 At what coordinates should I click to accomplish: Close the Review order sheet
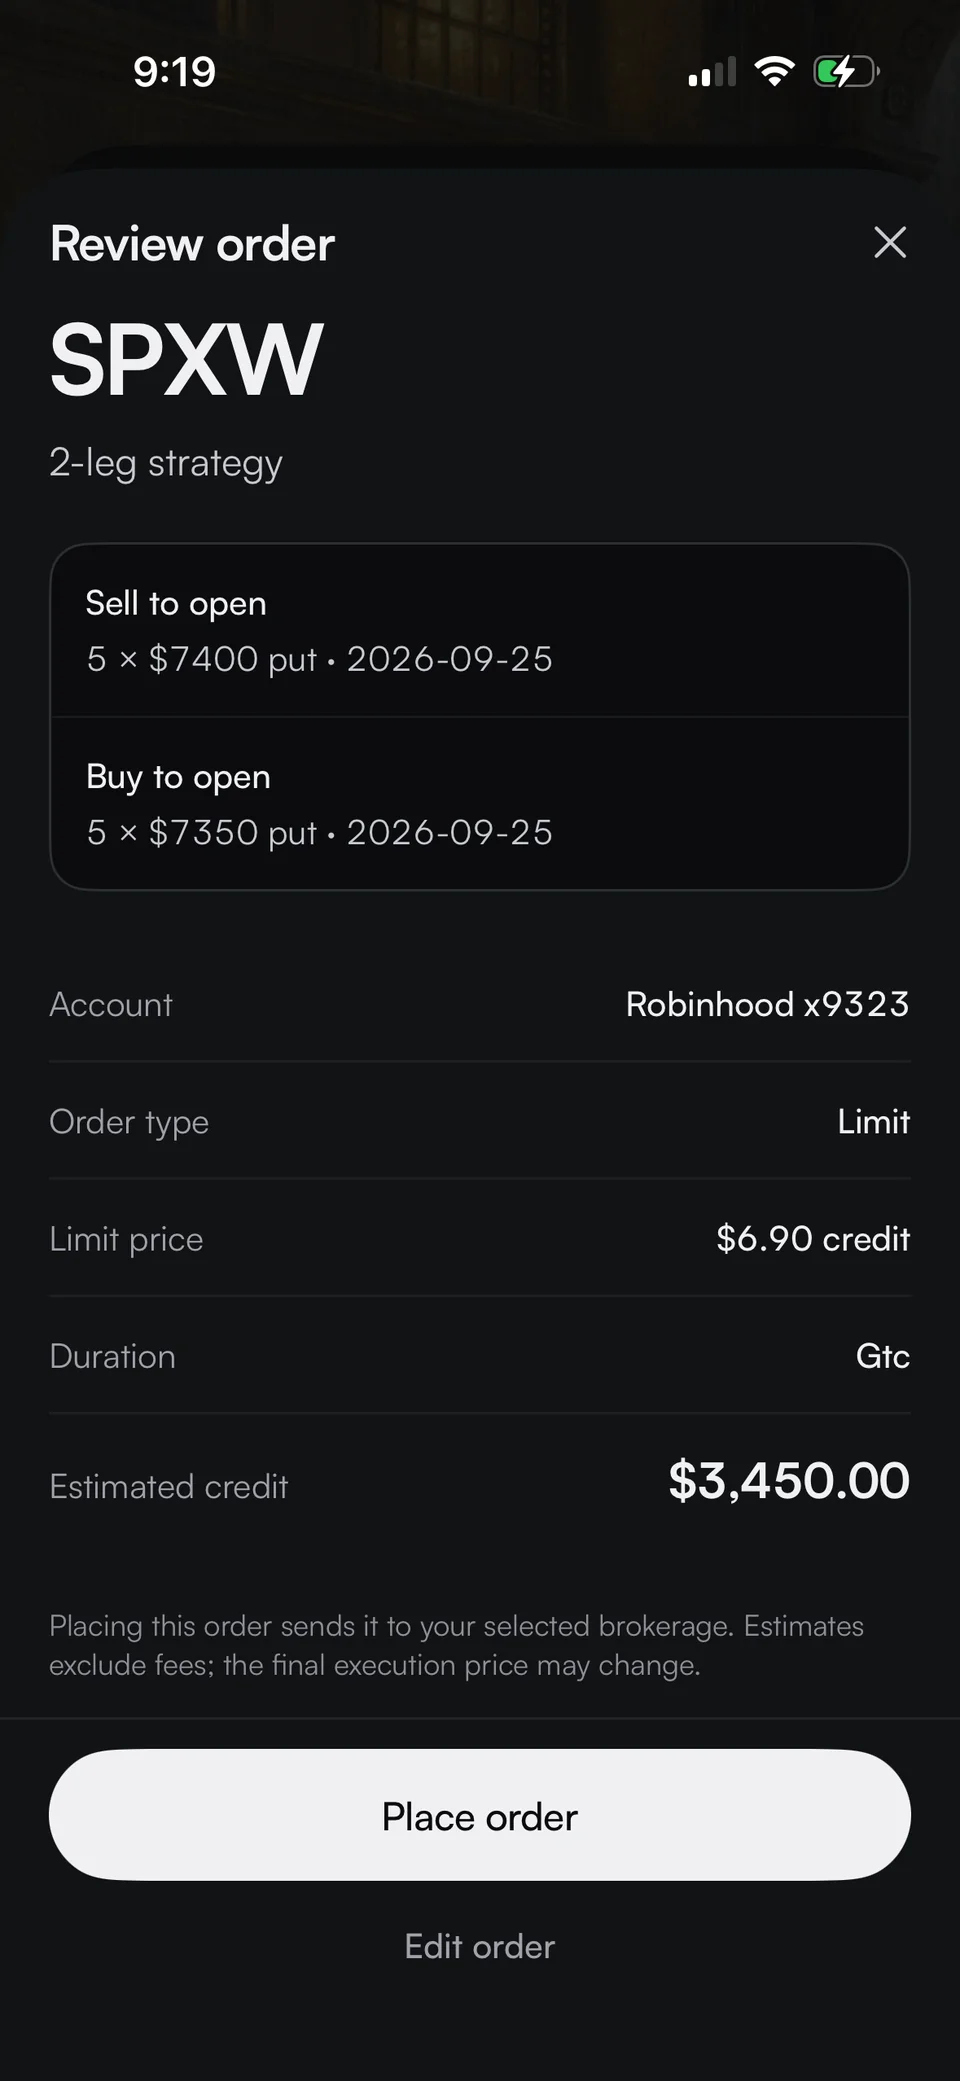point(890,242)
